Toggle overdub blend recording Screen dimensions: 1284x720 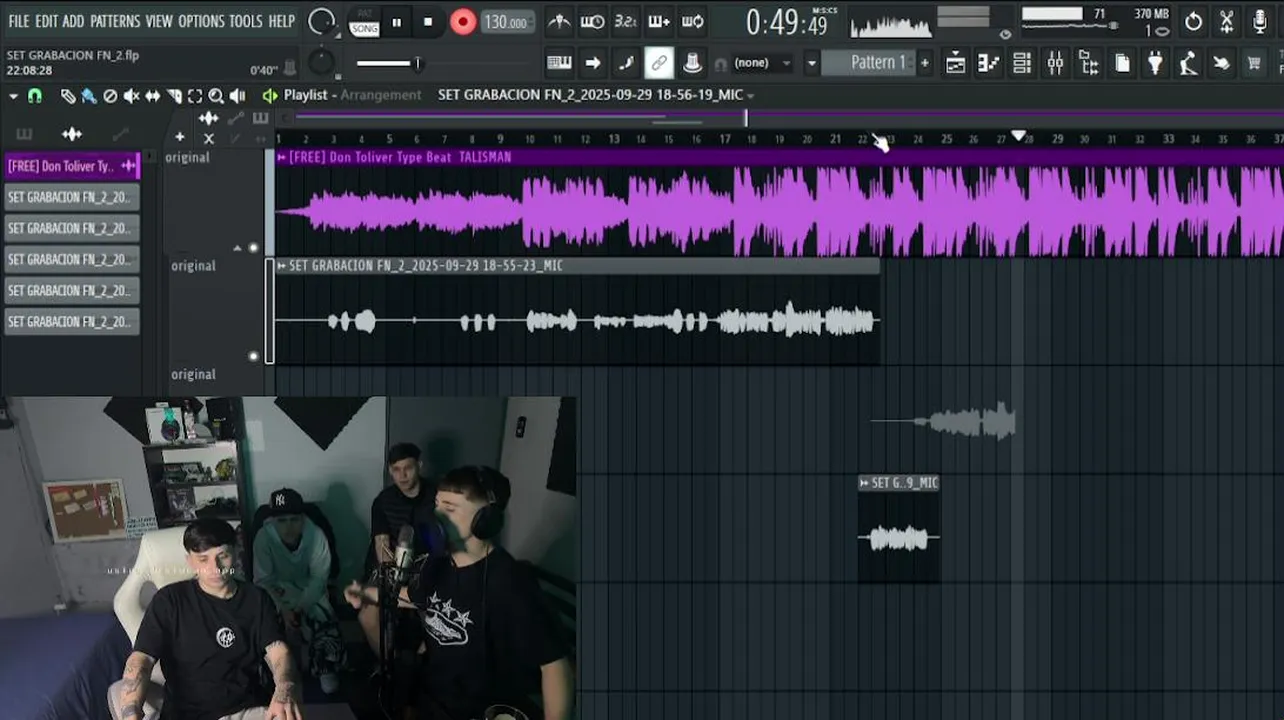[x=659, y=21]
